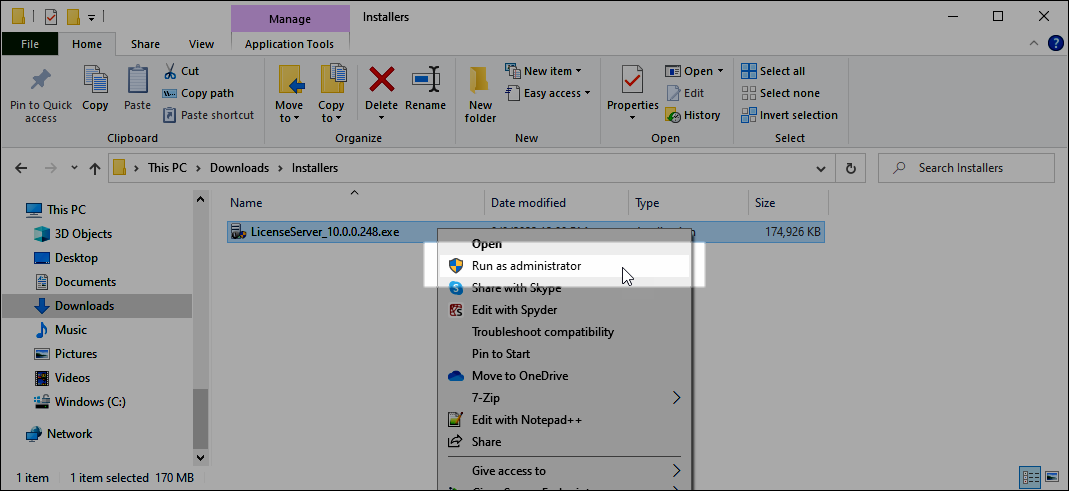
Task: Select Downloads in the navigation pane
Action: [84, 306]
